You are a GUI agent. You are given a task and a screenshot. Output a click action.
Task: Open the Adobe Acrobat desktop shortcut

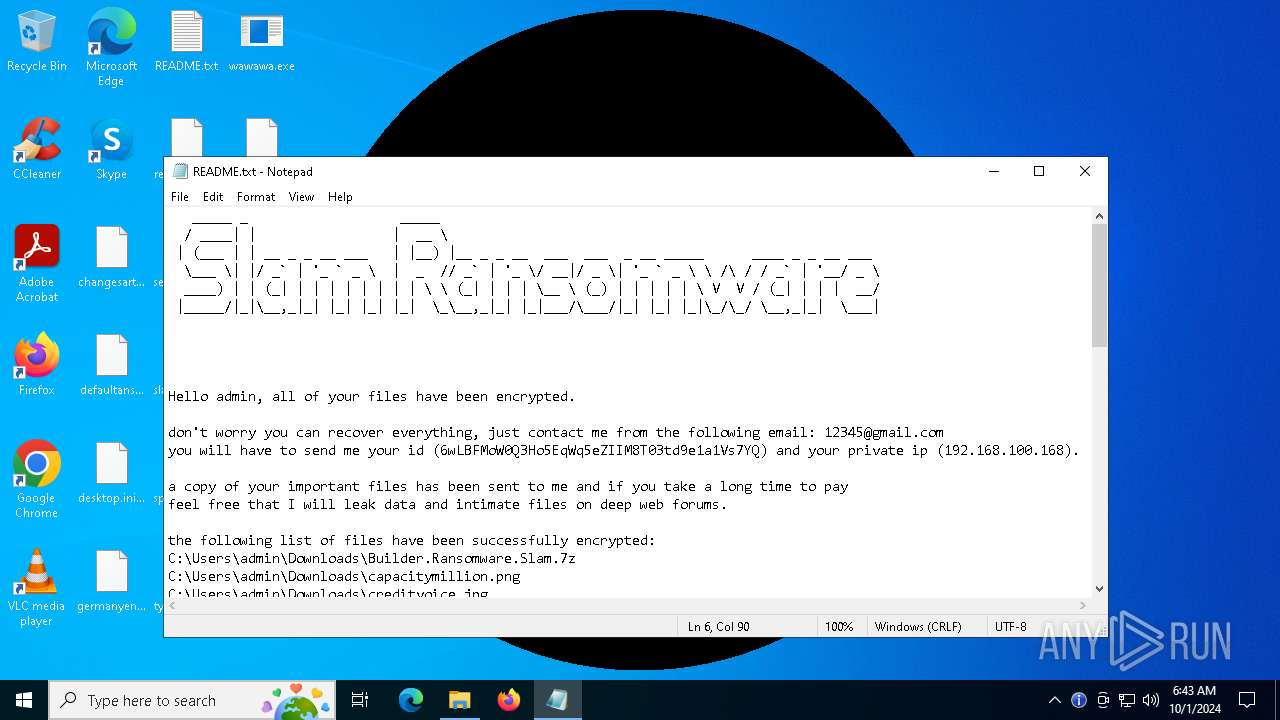tap(37, 264)
